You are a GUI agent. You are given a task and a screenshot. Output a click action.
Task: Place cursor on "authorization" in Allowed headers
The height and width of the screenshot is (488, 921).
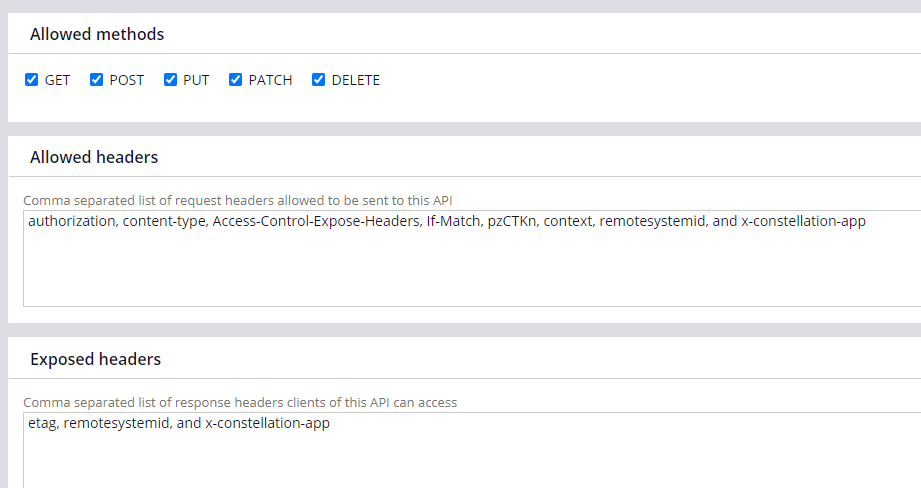[x=71, y=221]
